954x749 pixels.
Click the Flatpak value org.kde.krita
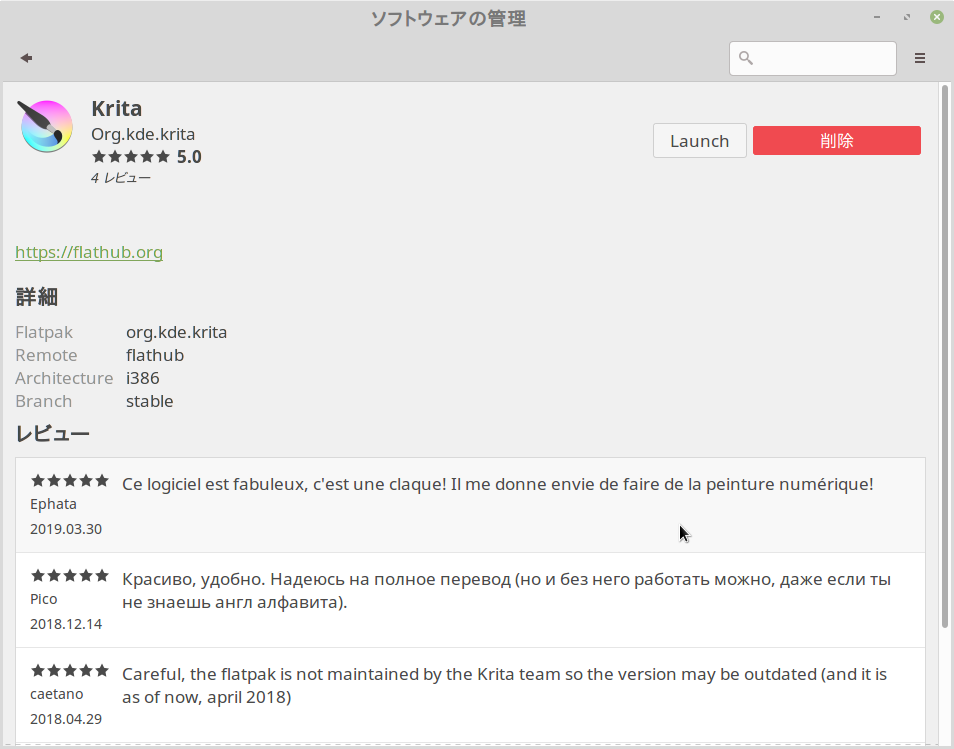click(176, 332)
